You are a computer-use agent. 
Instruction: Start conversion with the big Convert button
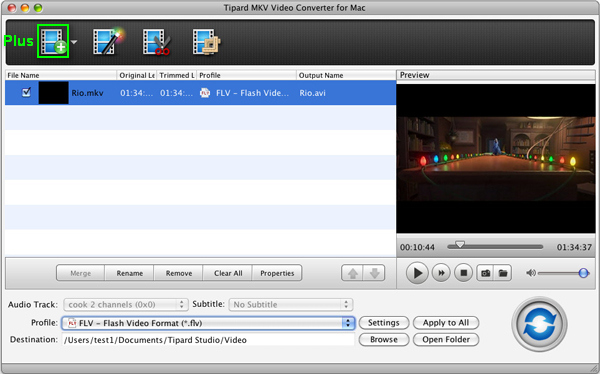(539, 324)
